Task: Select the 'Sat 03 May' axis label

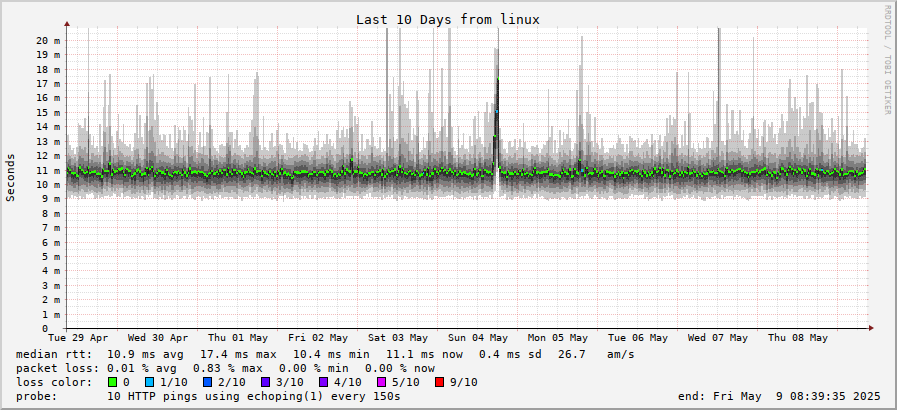Action: pos(398,338)
